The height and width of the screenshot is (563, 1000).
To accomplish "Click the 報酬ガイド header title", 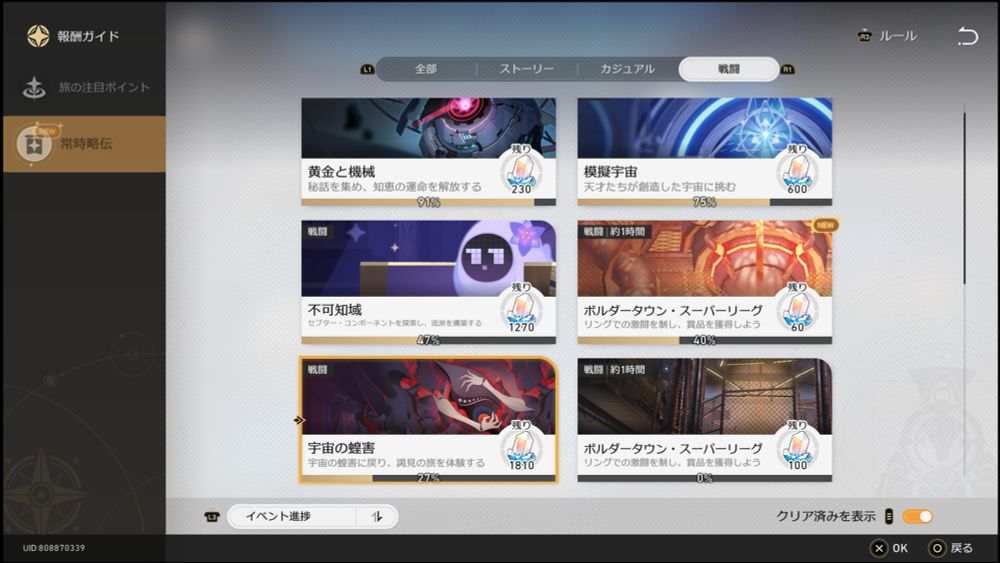I will pos(88,36).
